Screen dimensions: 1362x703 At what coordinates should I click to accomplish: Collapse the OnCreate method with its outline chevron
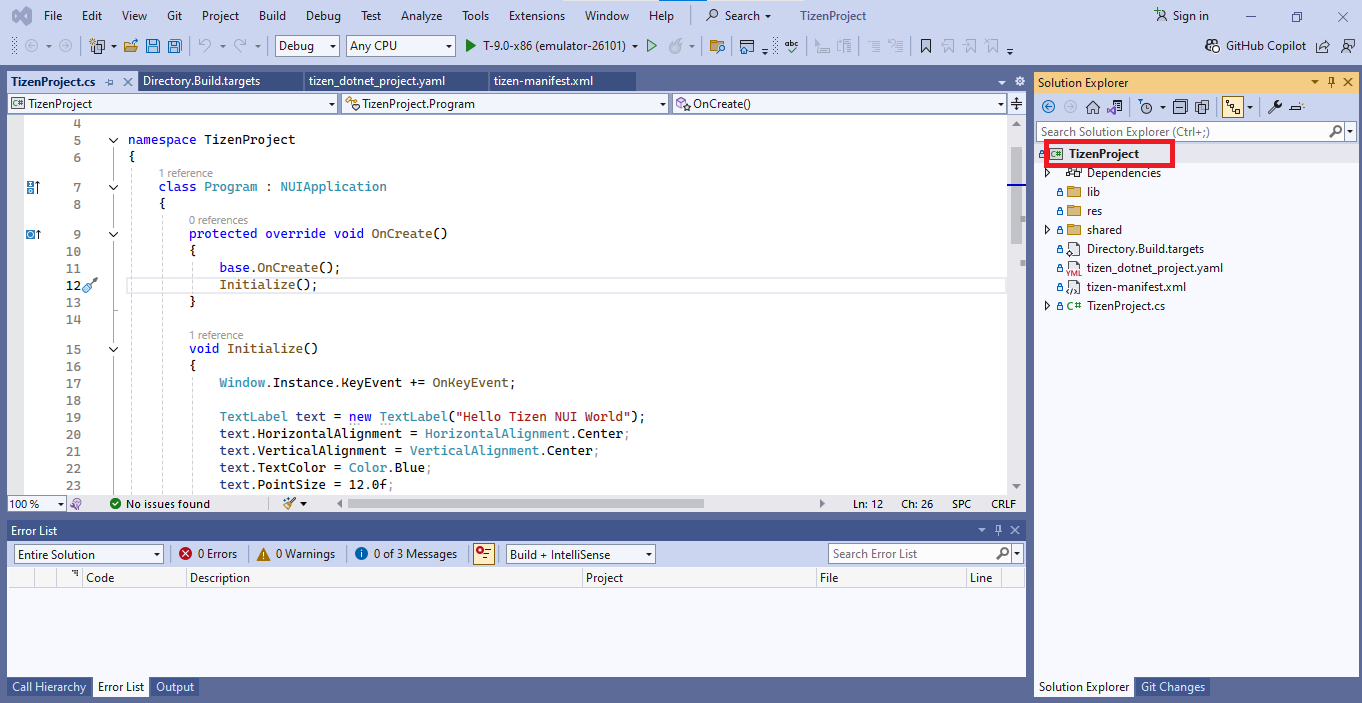point(113,233)
